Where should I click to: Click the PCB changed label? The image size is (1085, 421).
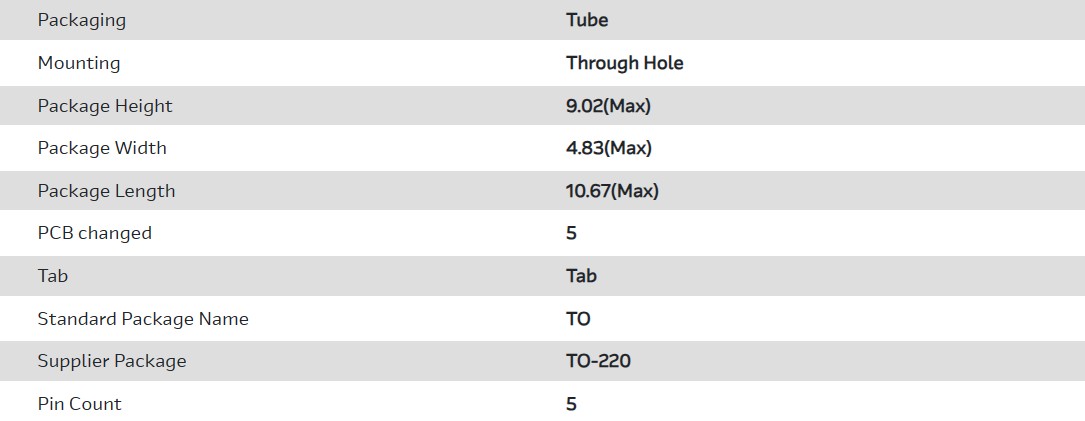(x=95, y=233)
